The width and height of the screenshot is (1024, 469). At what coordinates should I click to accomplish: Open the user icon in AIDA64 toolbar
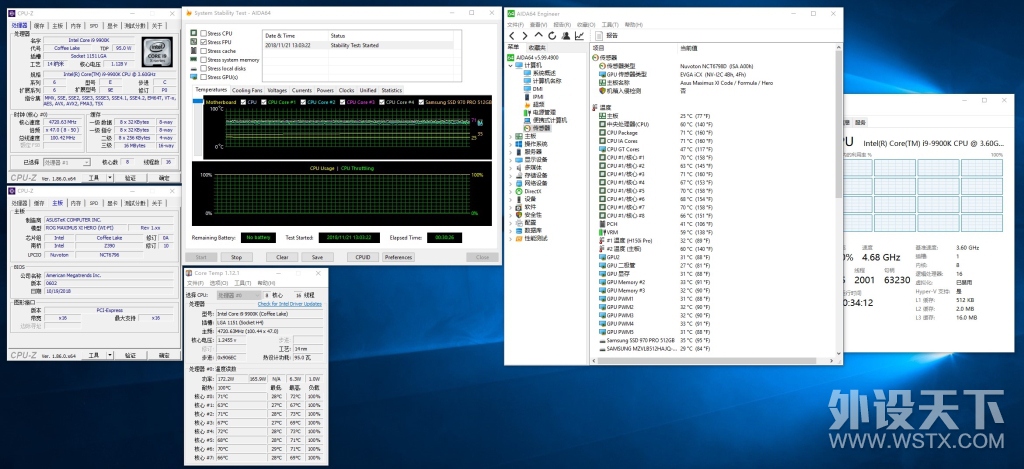point(566,36)
